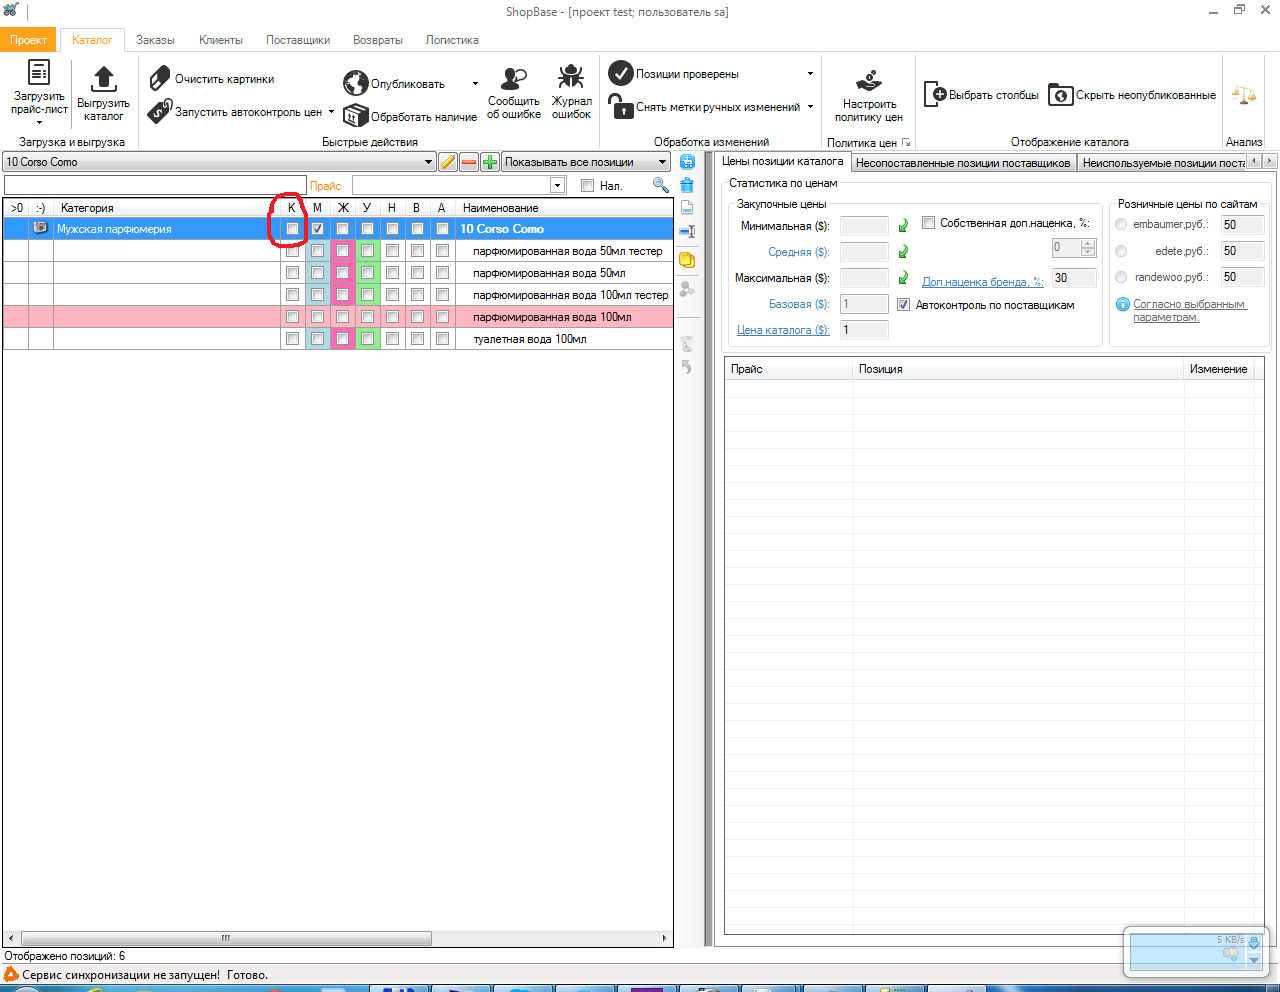Open the Проект tab
1280x992 pixels.
(x=29, y=40)
